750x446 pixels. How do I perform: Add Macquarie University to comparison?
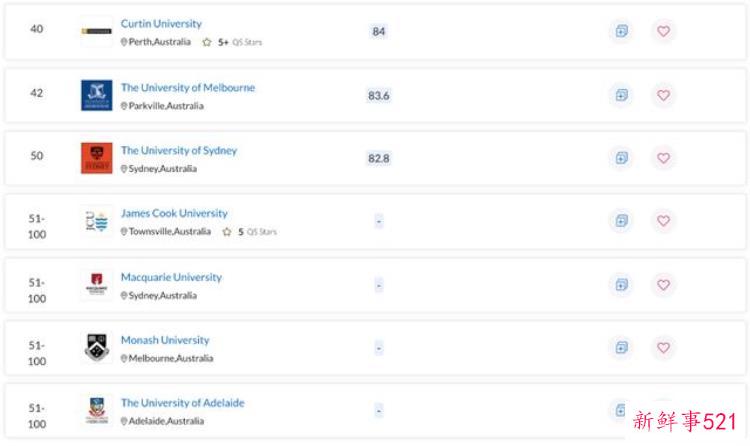622,285
